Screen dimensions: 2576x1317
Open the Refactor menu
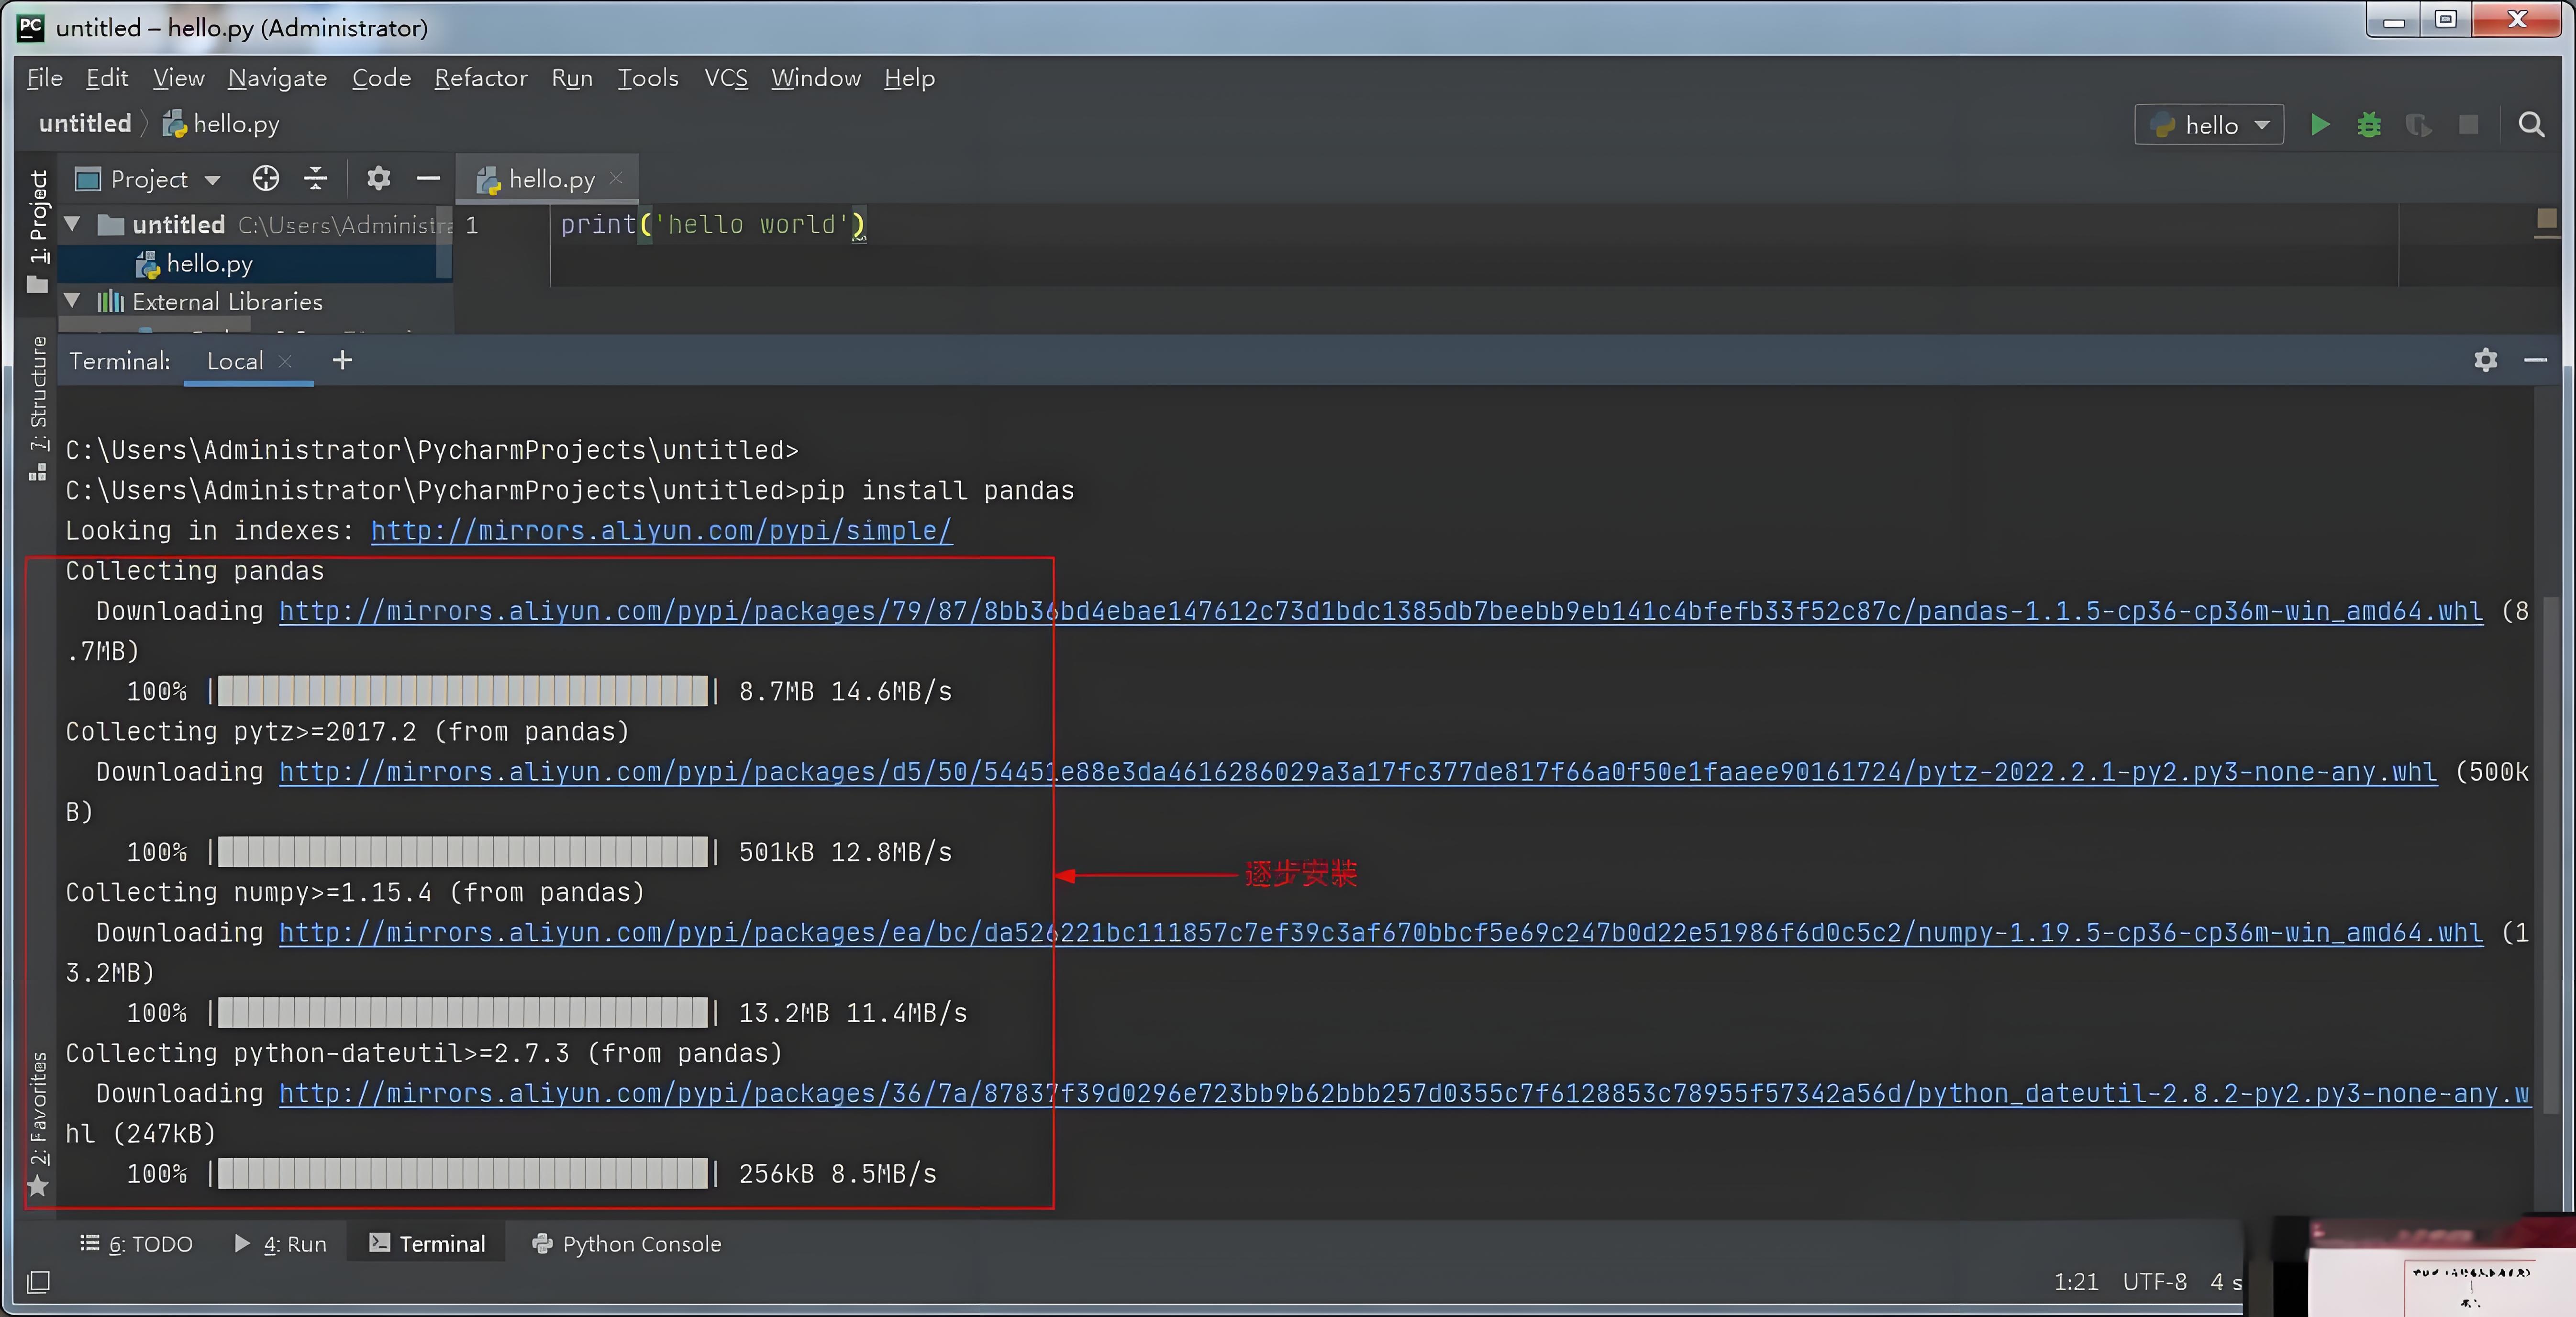(480, 78)
